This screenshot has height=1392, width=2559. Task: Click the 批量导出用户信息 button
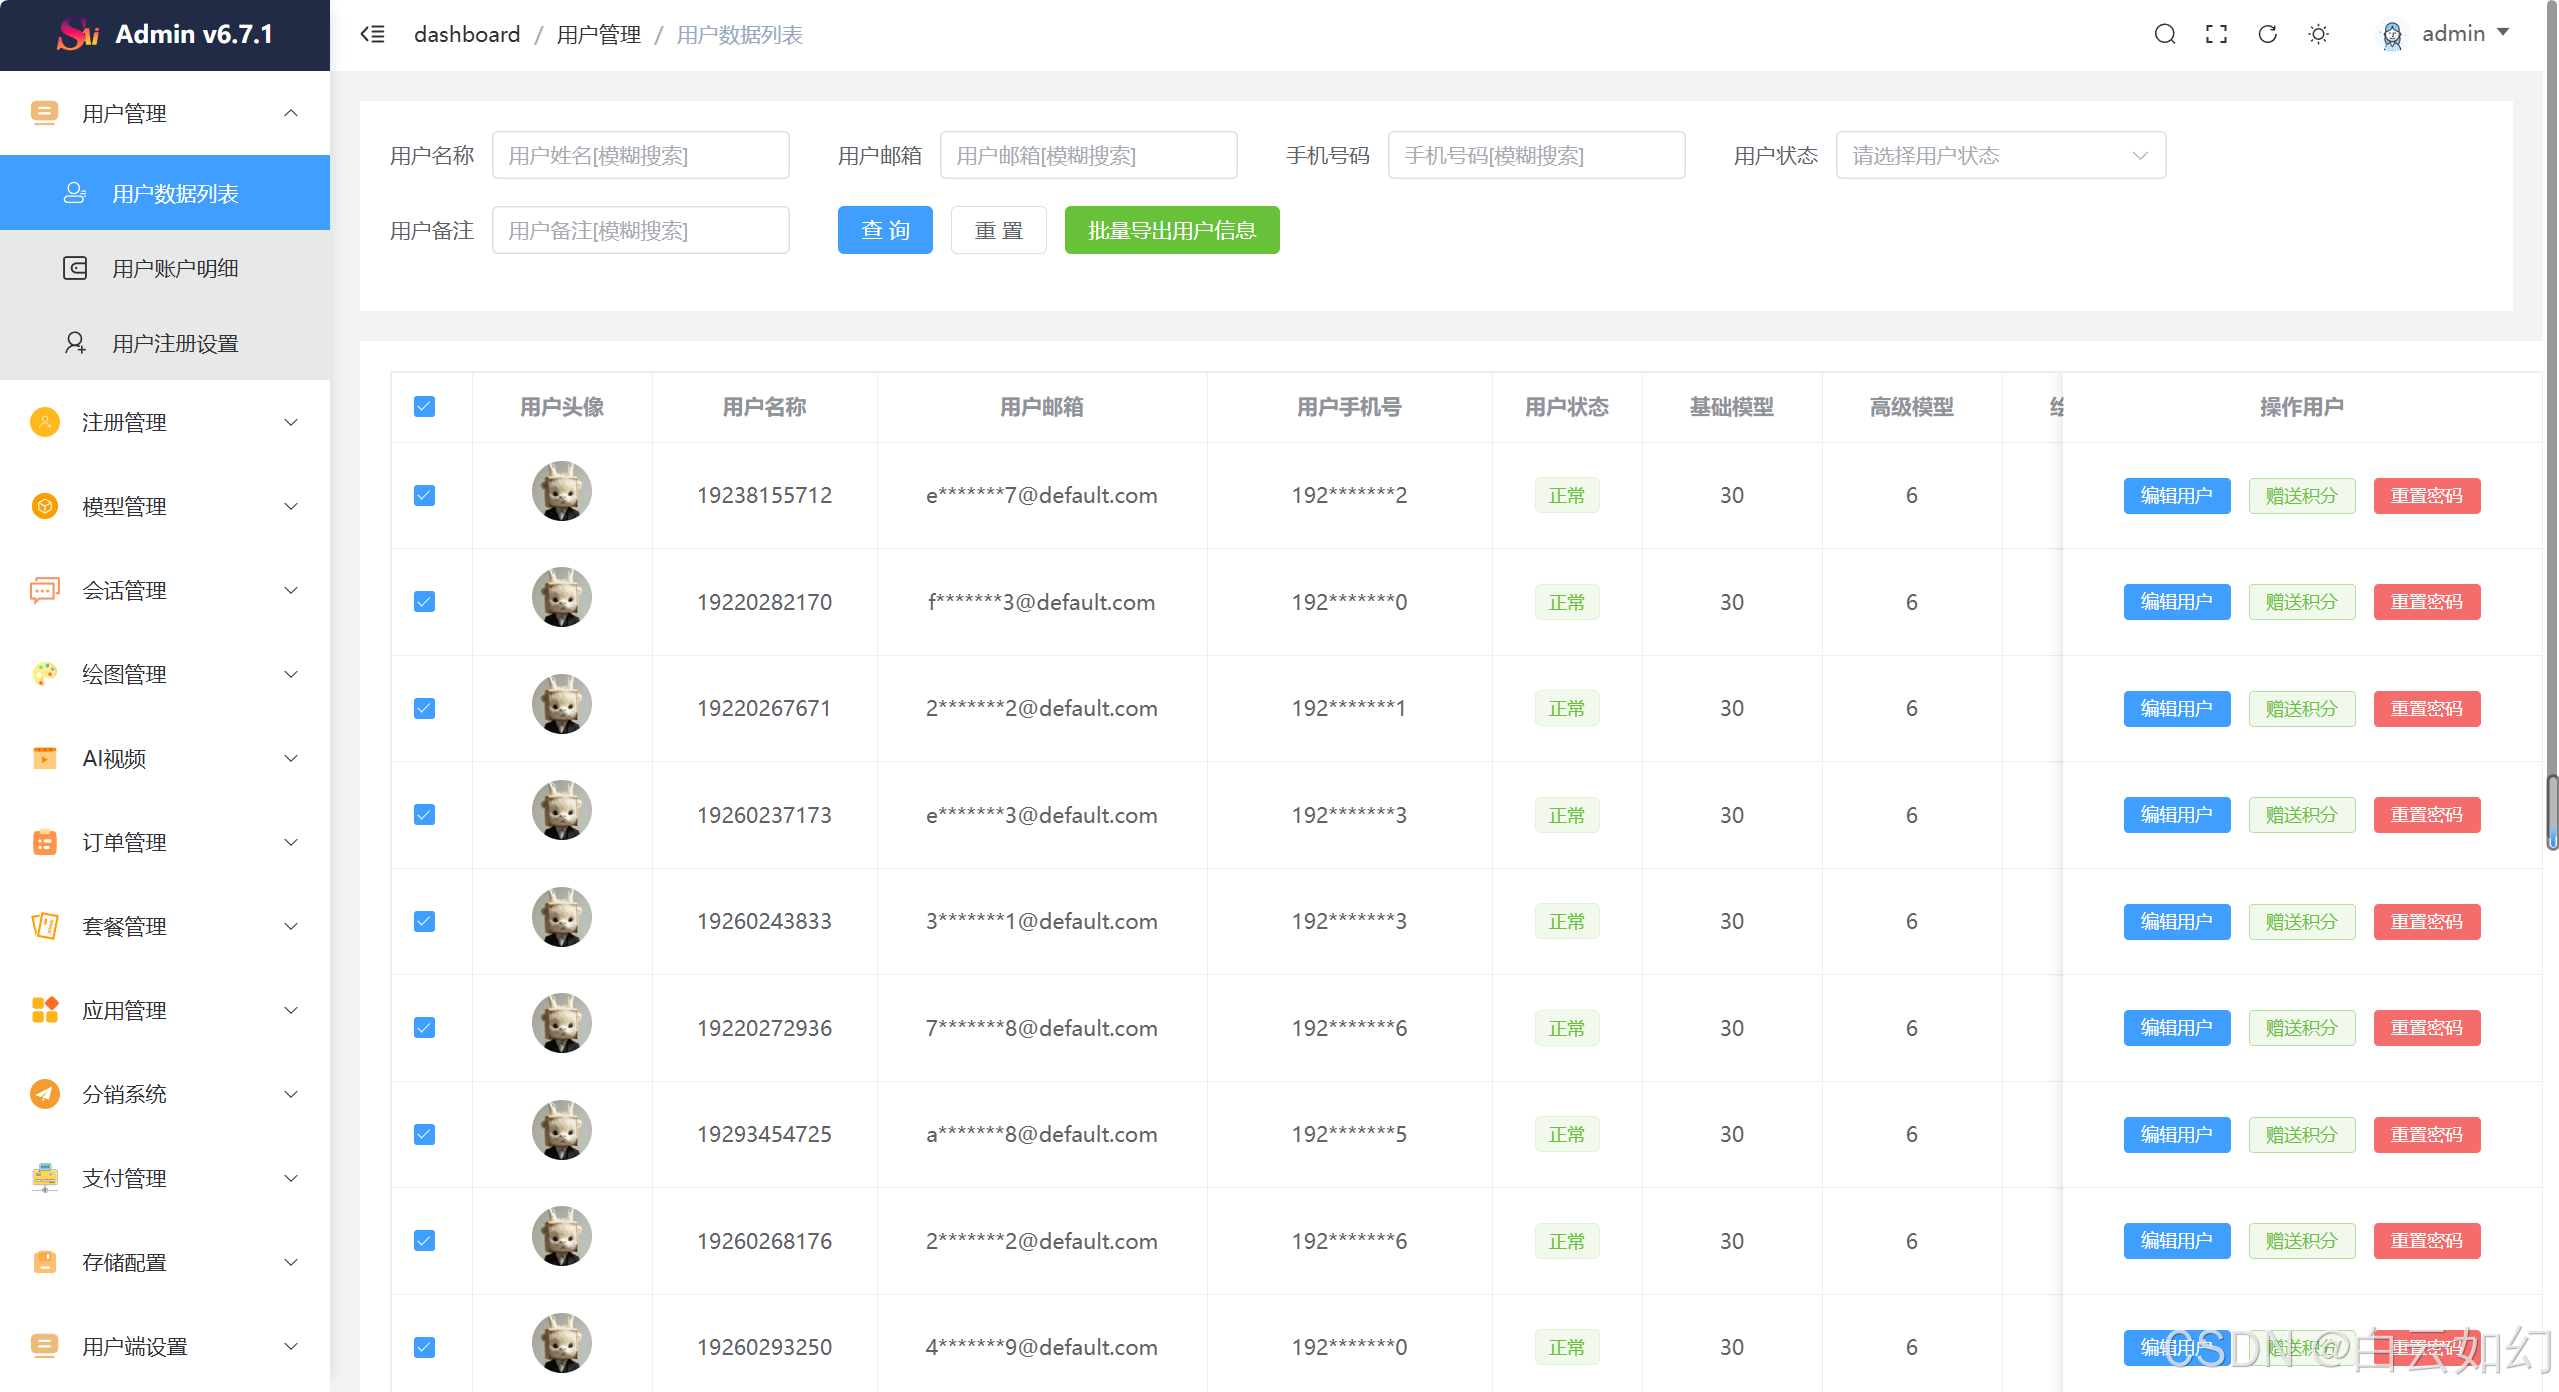click(1171, 230)
